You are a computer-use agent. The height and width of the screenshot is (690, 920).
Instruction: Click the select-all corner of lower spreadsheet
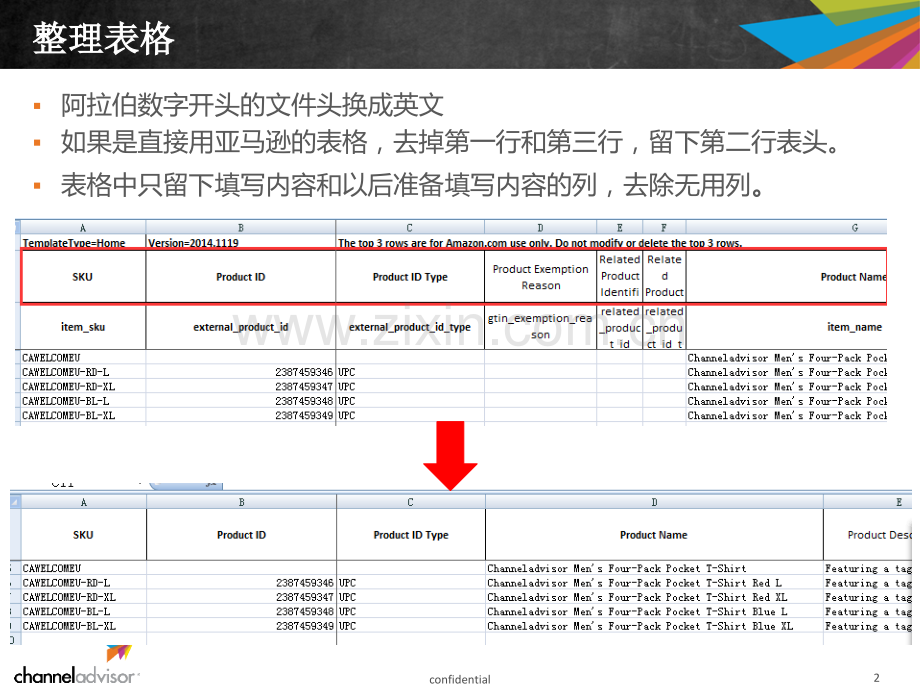tap(15, 502)
